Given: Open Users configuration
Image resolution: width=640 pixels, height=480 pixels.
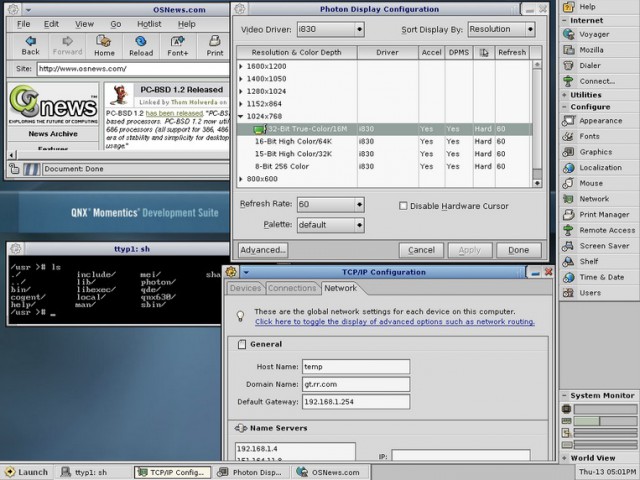Looking at the screenshot, I should tap(590, 293).
